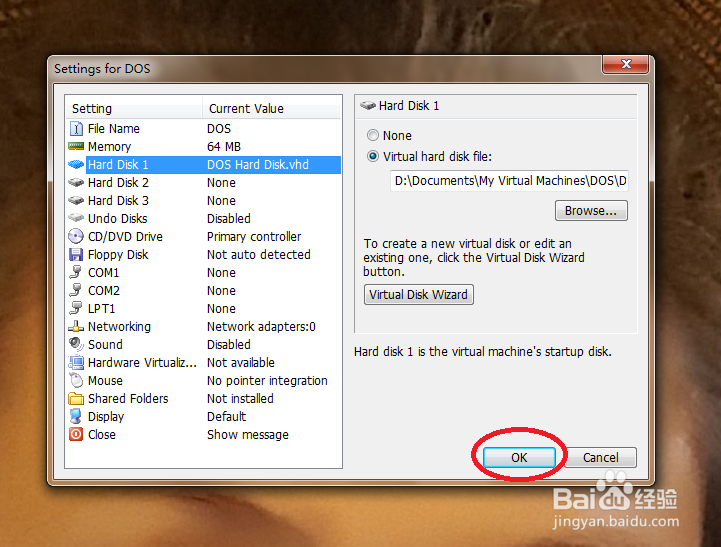Click the COM2 port icon
721x547 pixels.
point(76,290)
